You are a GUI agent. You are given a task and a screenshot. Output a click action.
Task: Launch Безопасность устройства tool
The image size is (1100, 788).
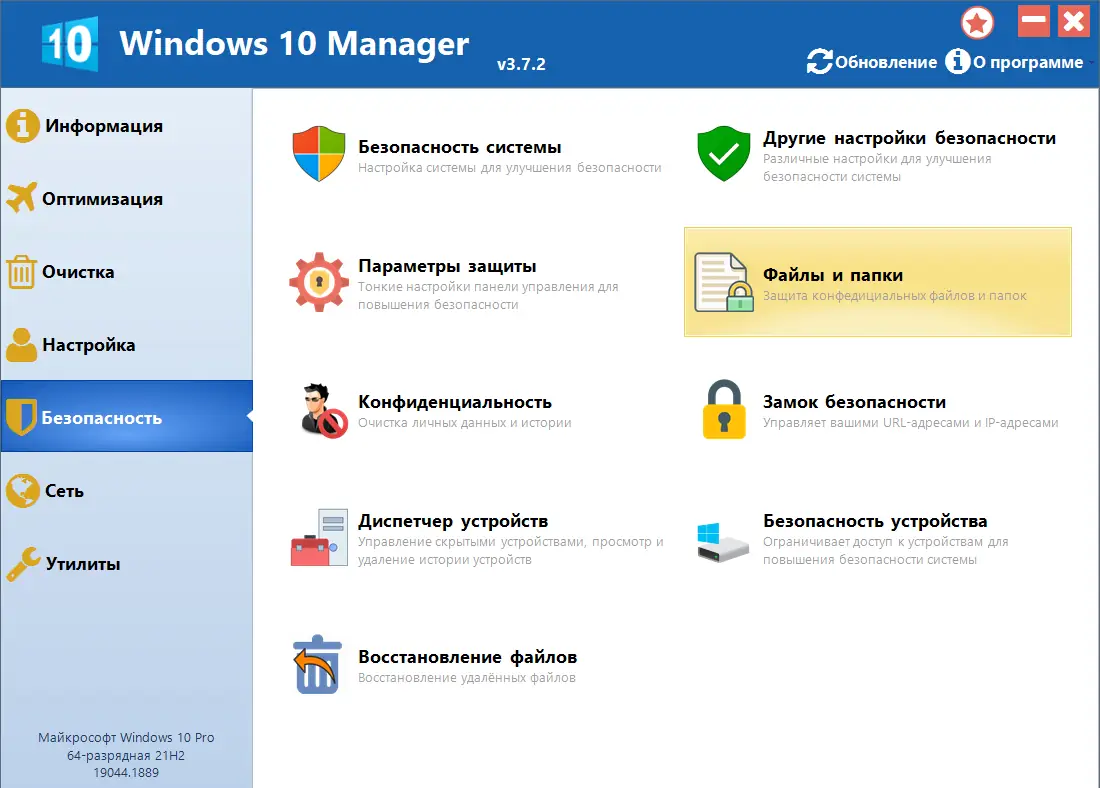[878, 538]
